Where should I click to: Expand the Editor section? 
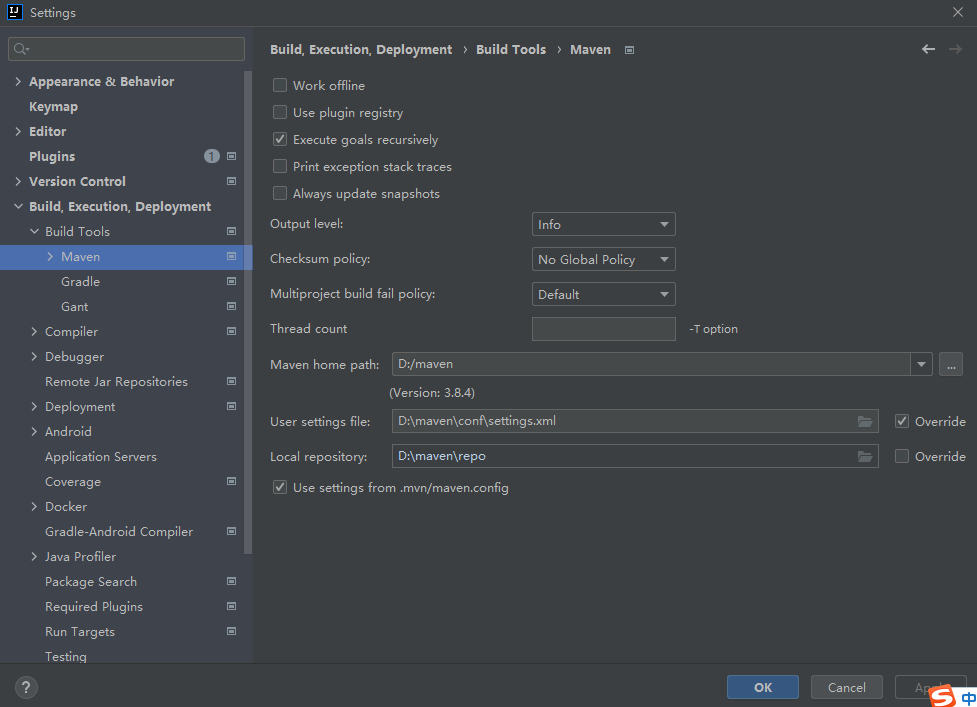18,131
